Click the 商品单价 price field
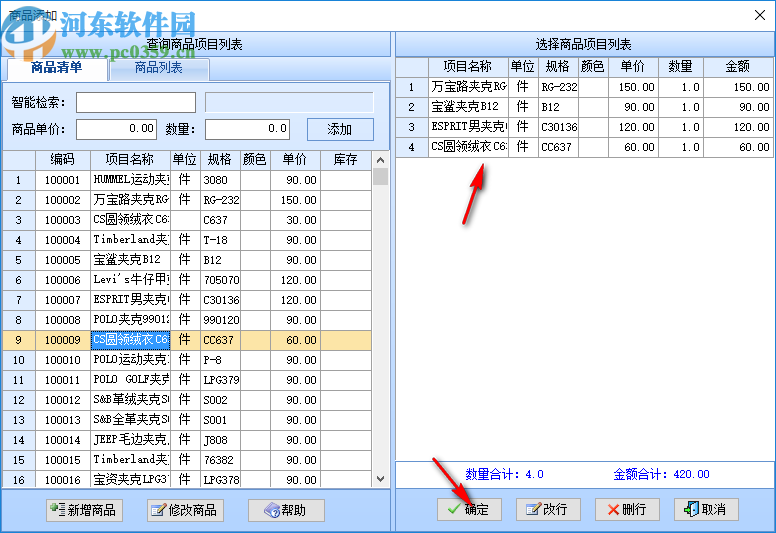The width and height of the screenshot is (776, 533). (x=116, y=129)
